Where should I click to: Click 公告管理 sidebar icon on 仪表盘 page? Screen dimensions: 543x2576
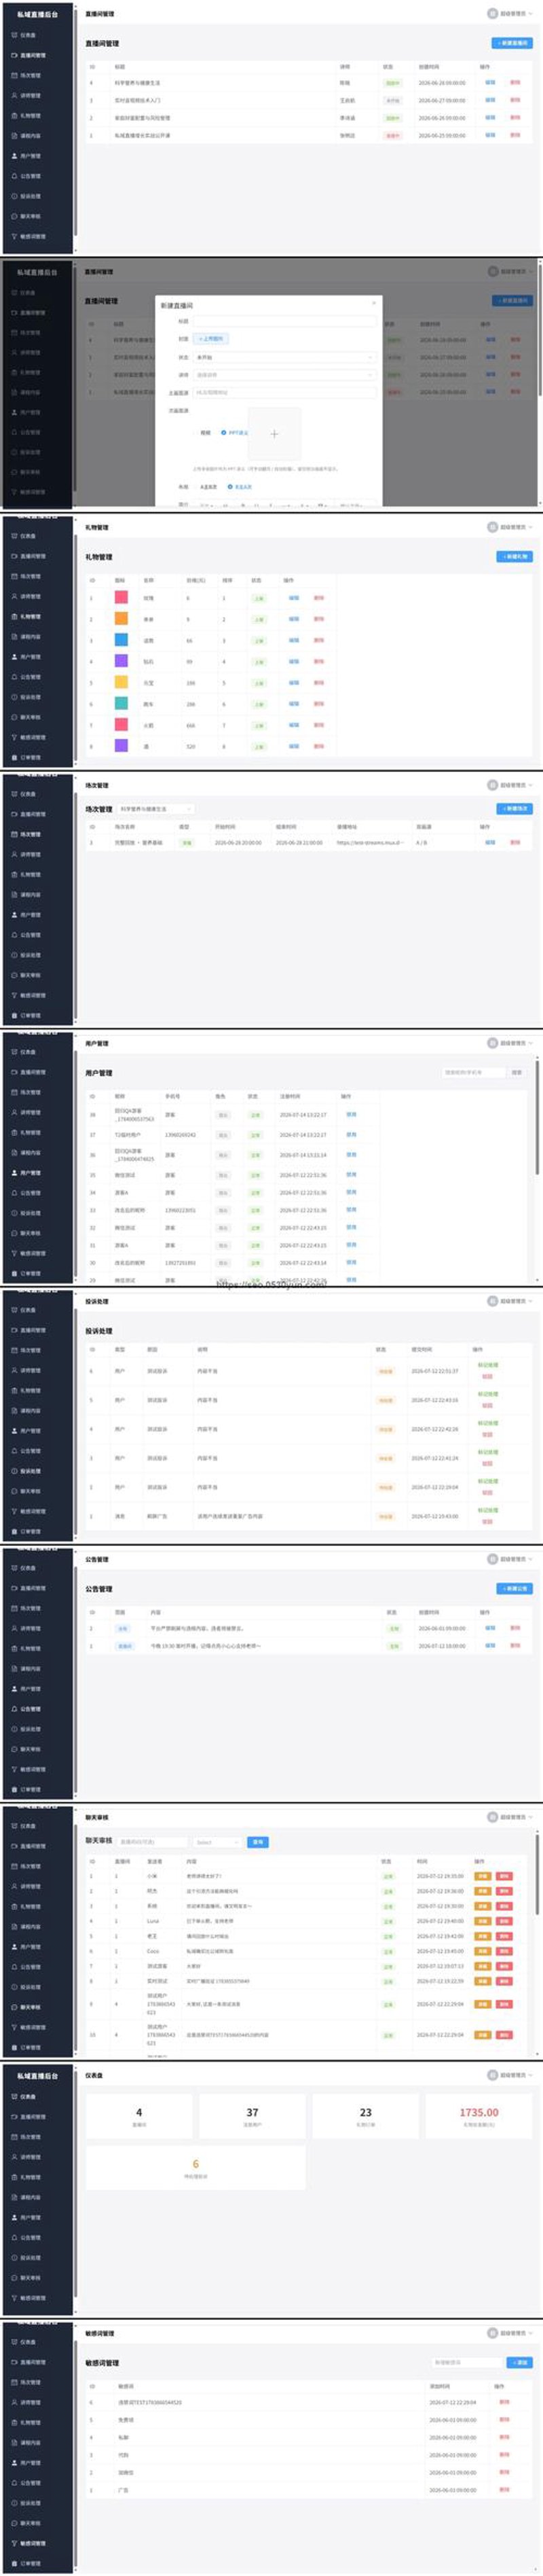[x=14, y=2238]
